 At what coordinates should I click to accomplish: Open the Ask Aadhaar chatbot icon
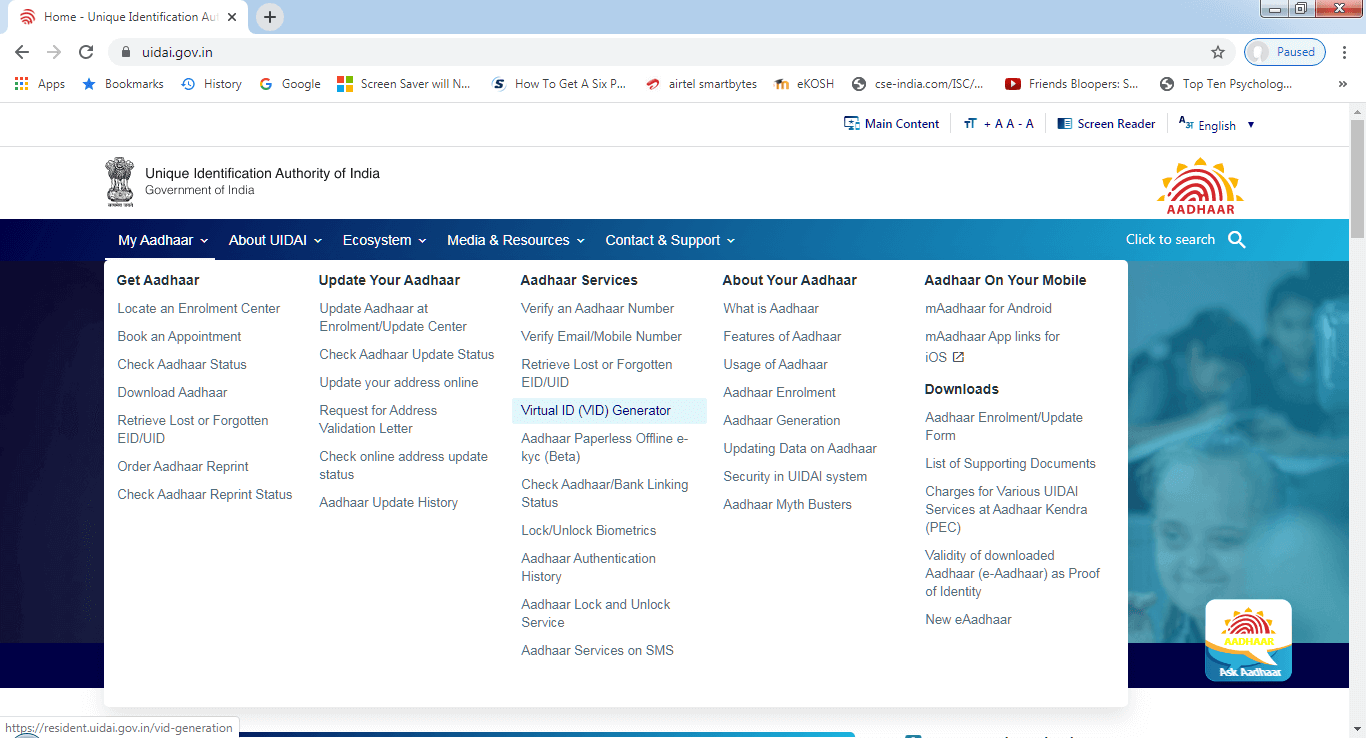coord(1247,640)
